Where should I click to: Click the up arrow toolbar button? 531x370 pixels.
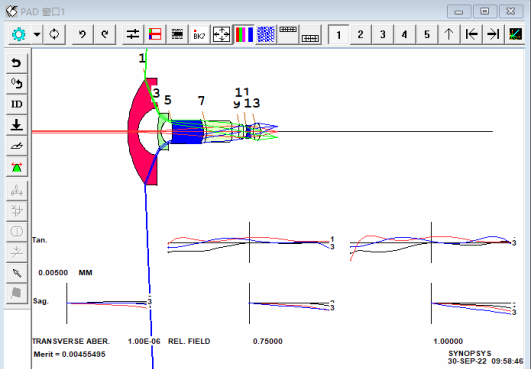tap(449, 35)
